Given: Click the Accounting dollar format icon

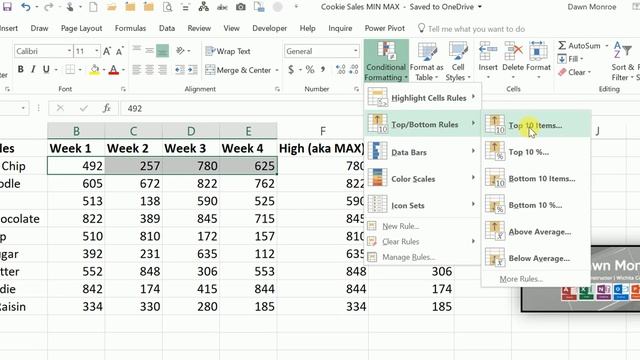Looking at the screenshot, I should (291, 69).
